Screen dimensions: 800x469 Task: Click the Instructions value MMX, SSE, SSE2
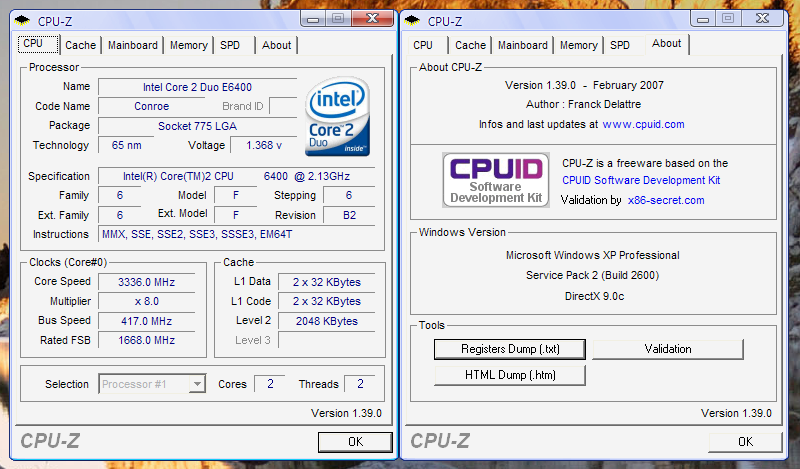tap(236, 234)
